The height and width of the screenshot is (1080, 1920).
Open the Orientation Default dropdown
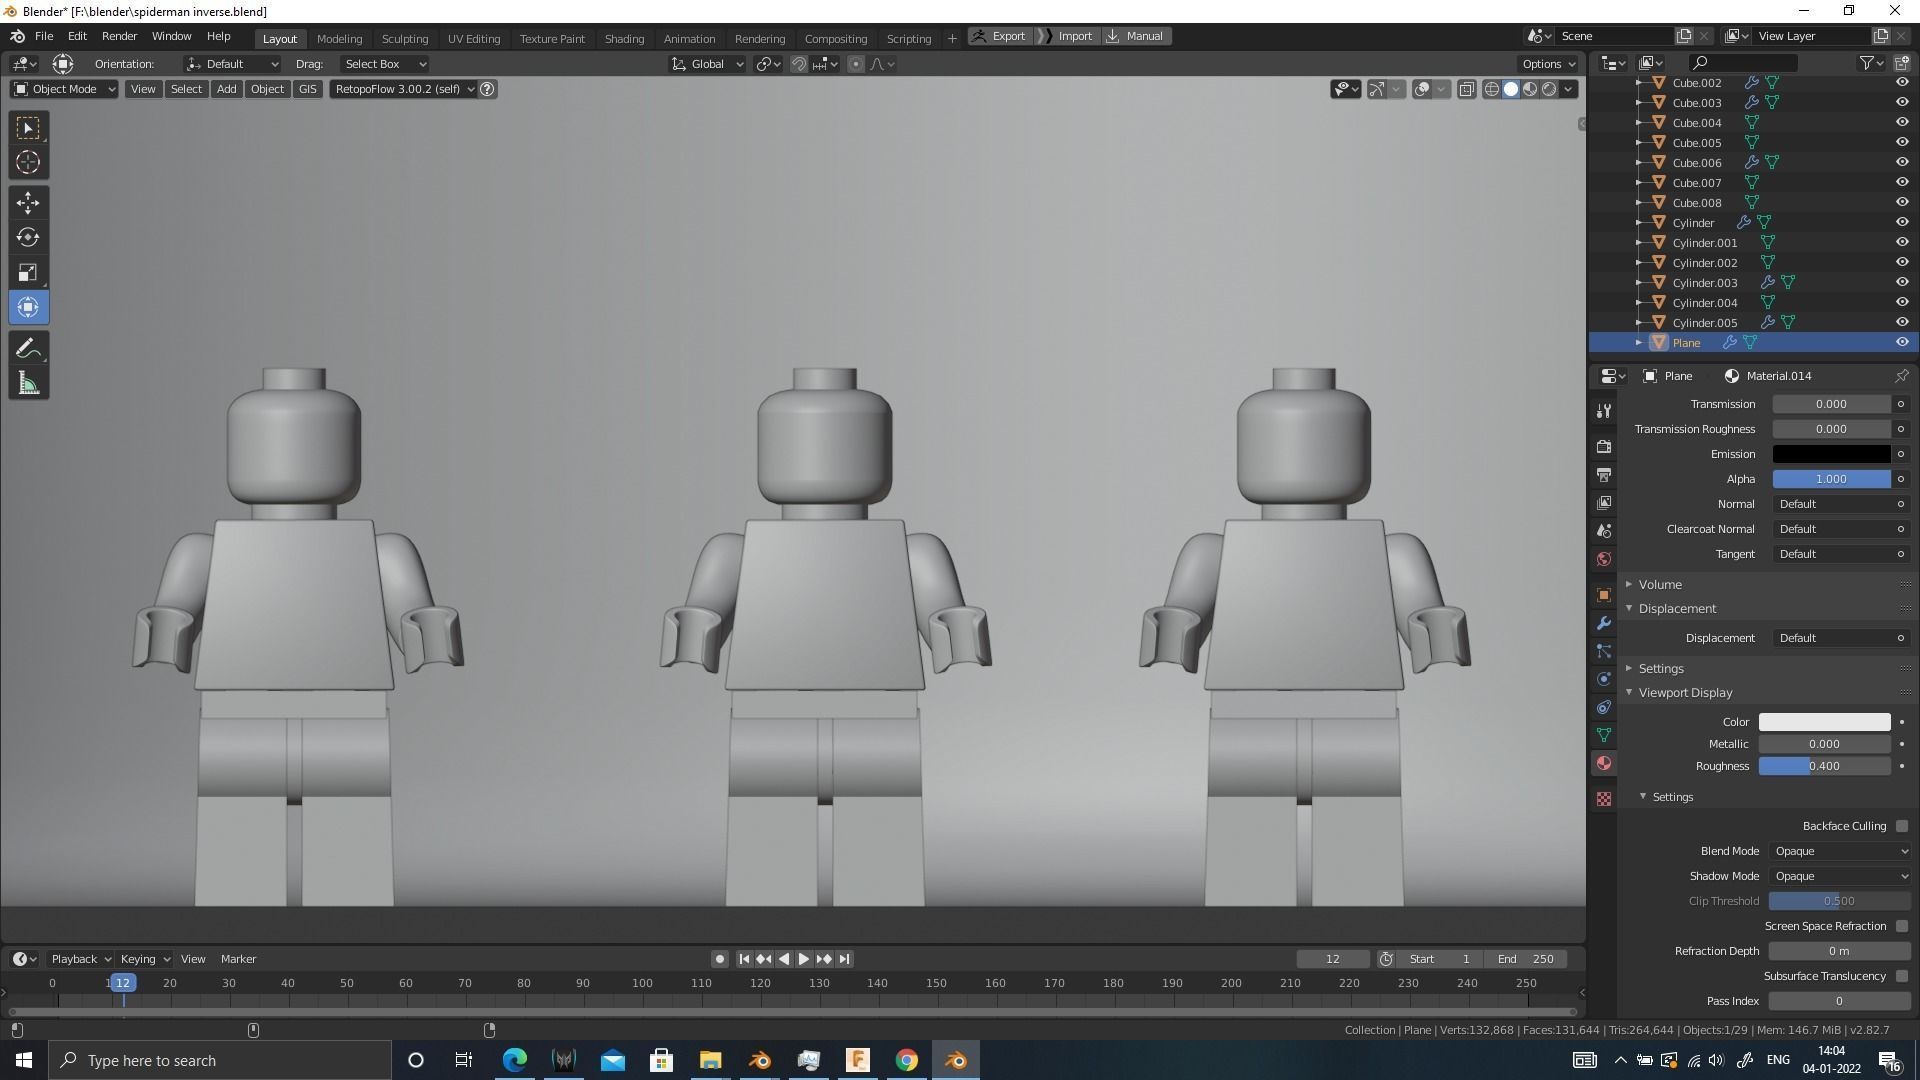pos(232,64)
